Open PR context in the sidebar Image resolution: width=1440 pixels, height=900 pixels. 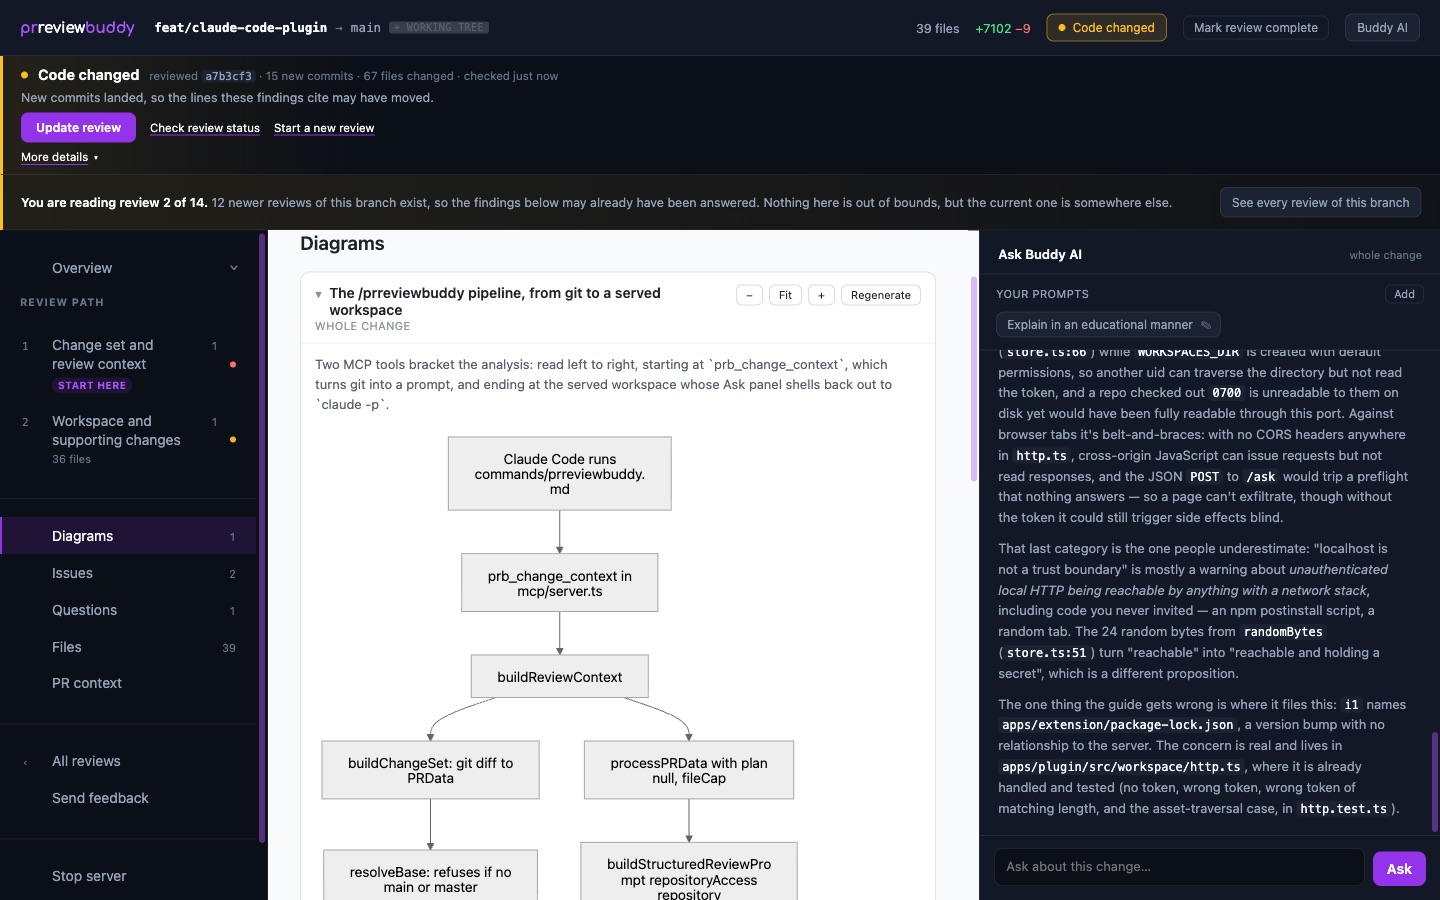(128, 683)
